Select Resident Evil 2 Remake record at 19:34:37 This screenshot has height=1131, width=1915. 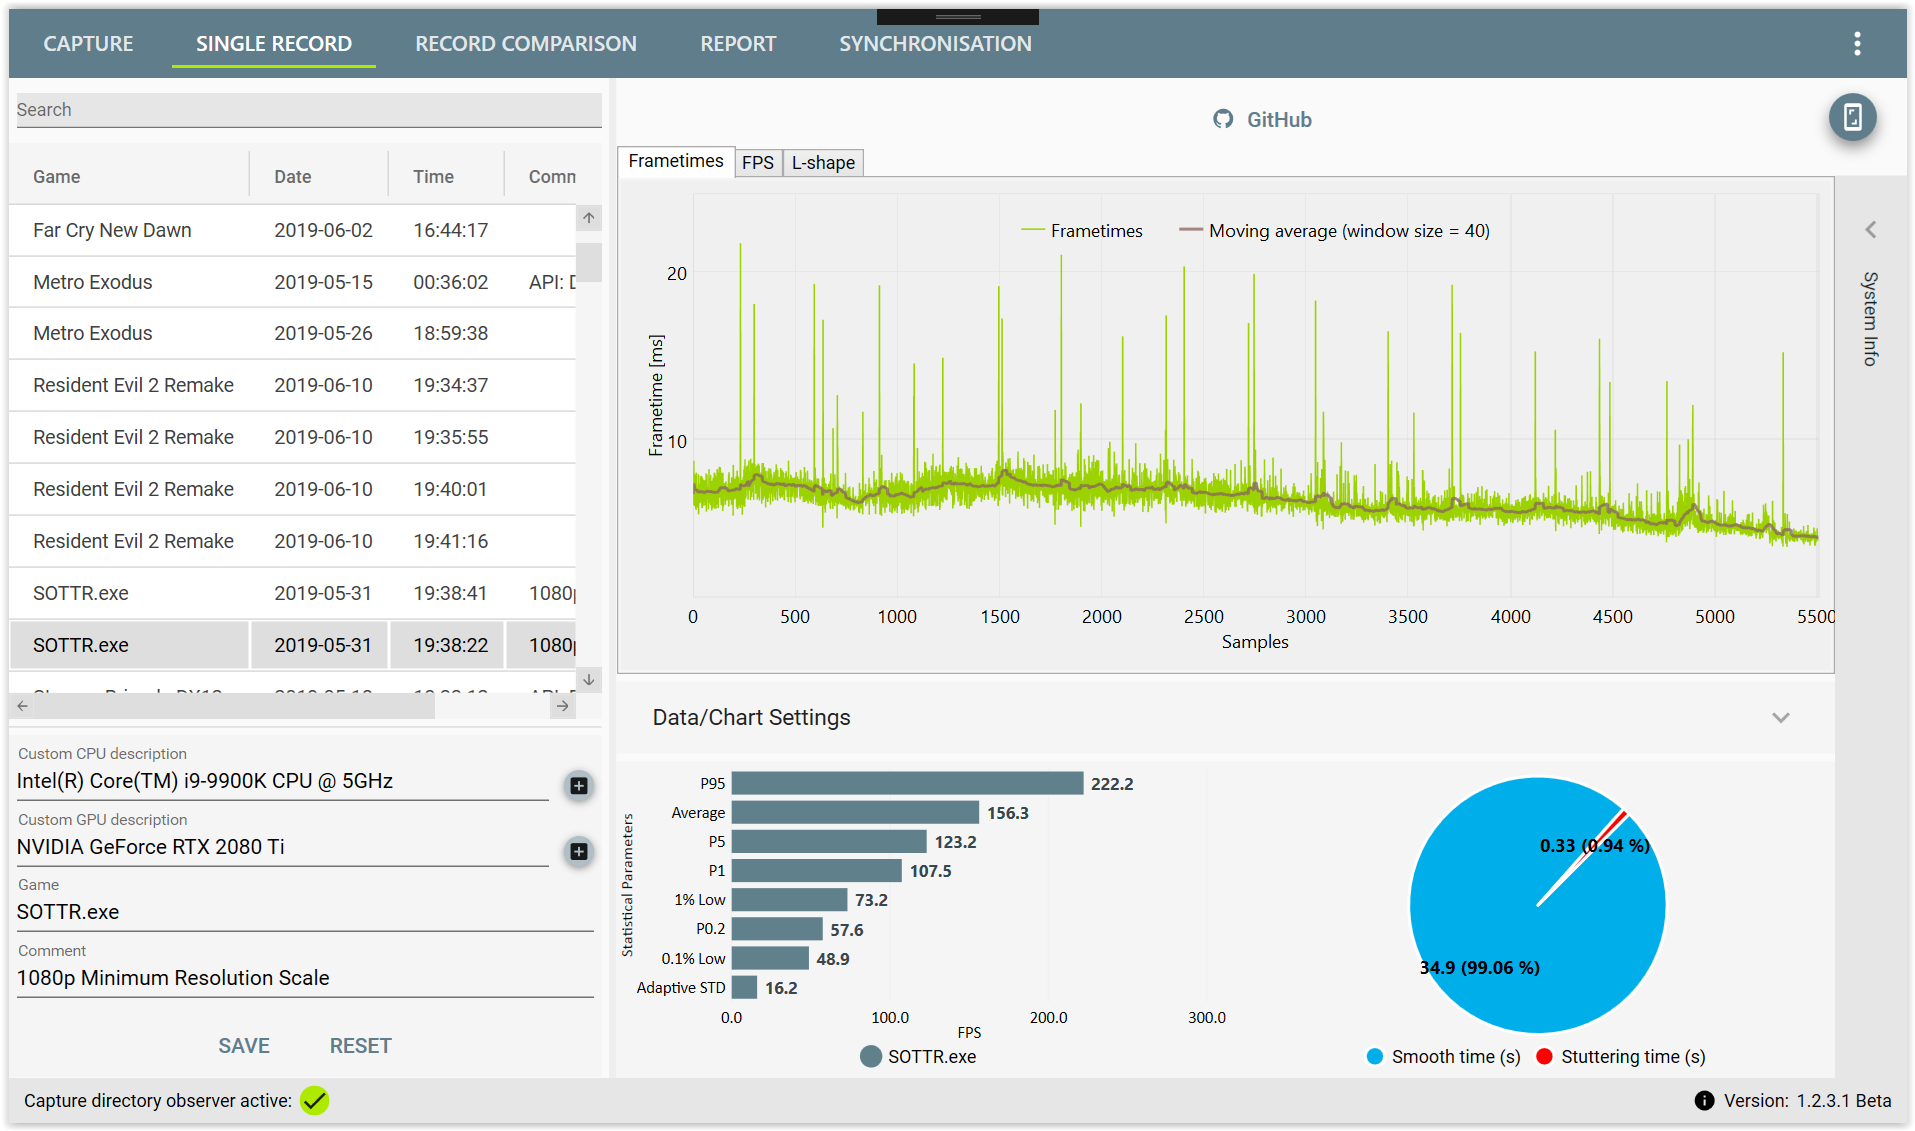(x=293, y=385)
